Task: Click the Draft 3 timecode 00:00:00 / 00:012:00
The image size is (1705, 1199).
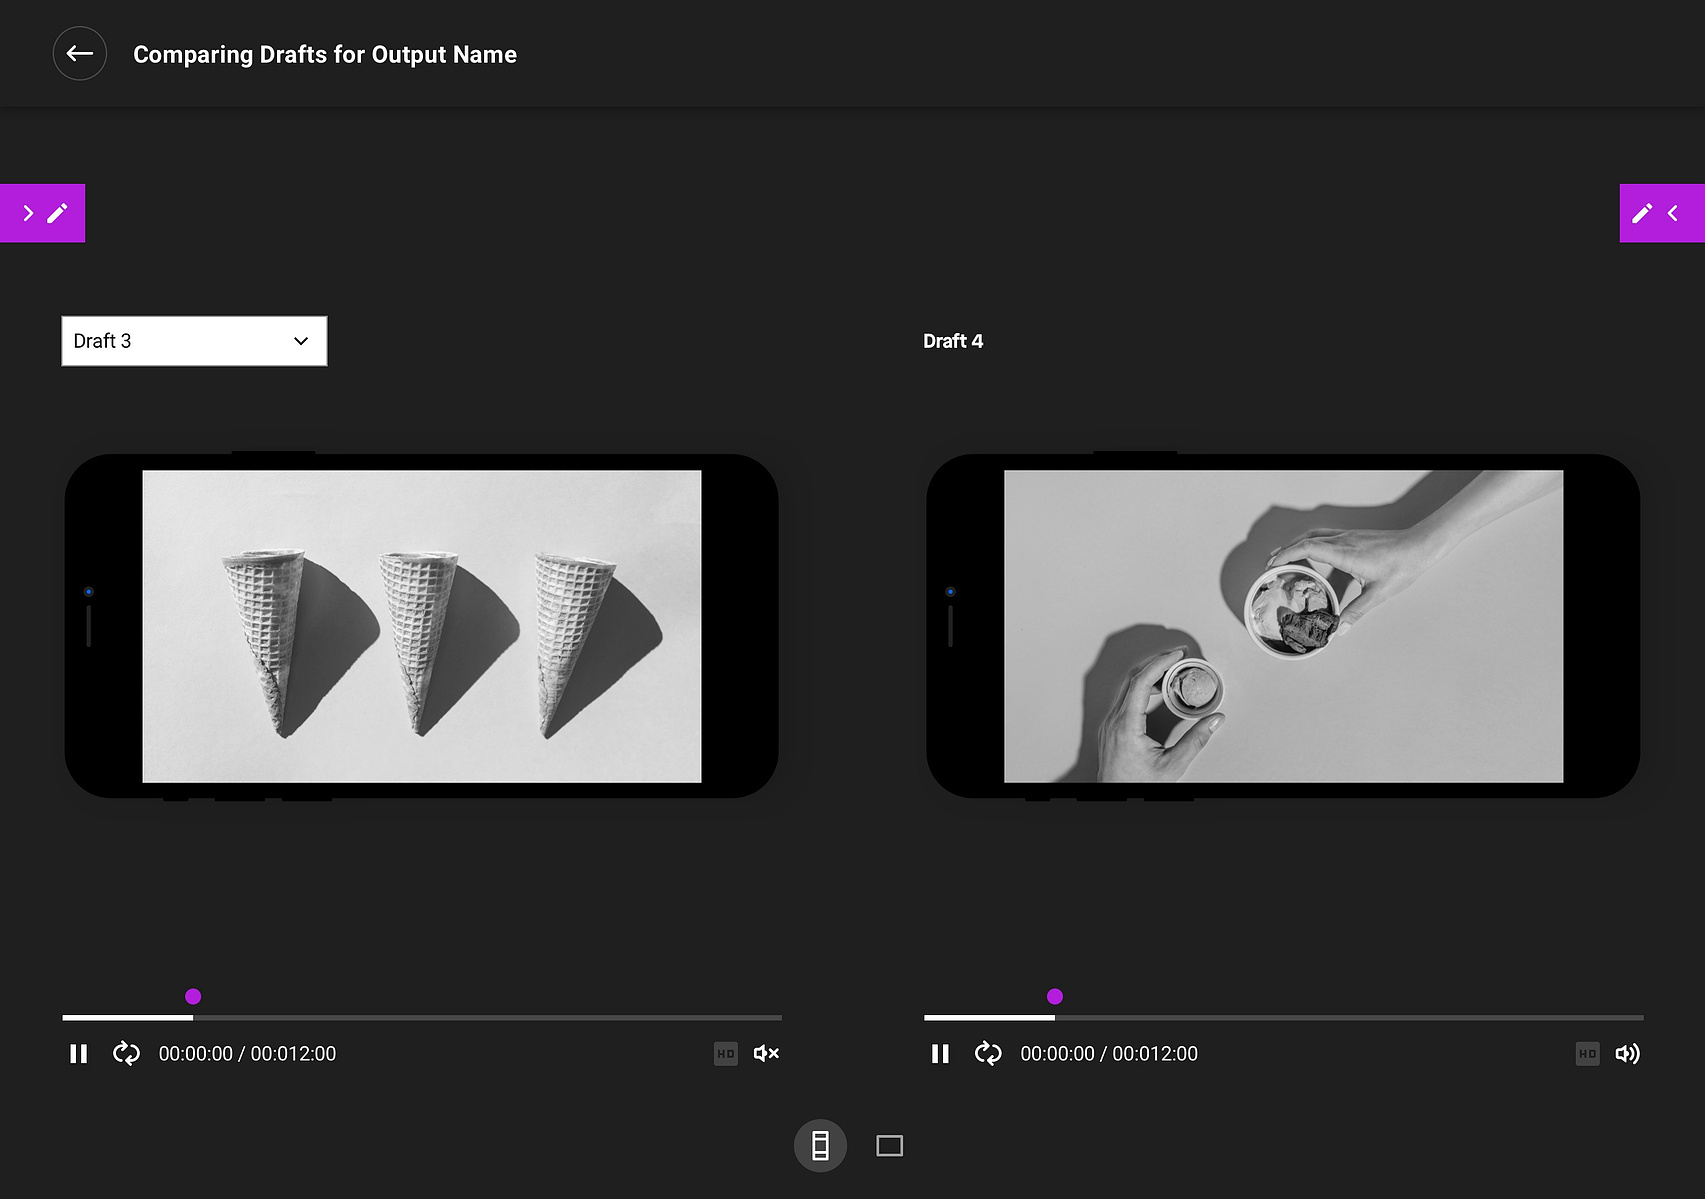Action: click(247, 1054)
